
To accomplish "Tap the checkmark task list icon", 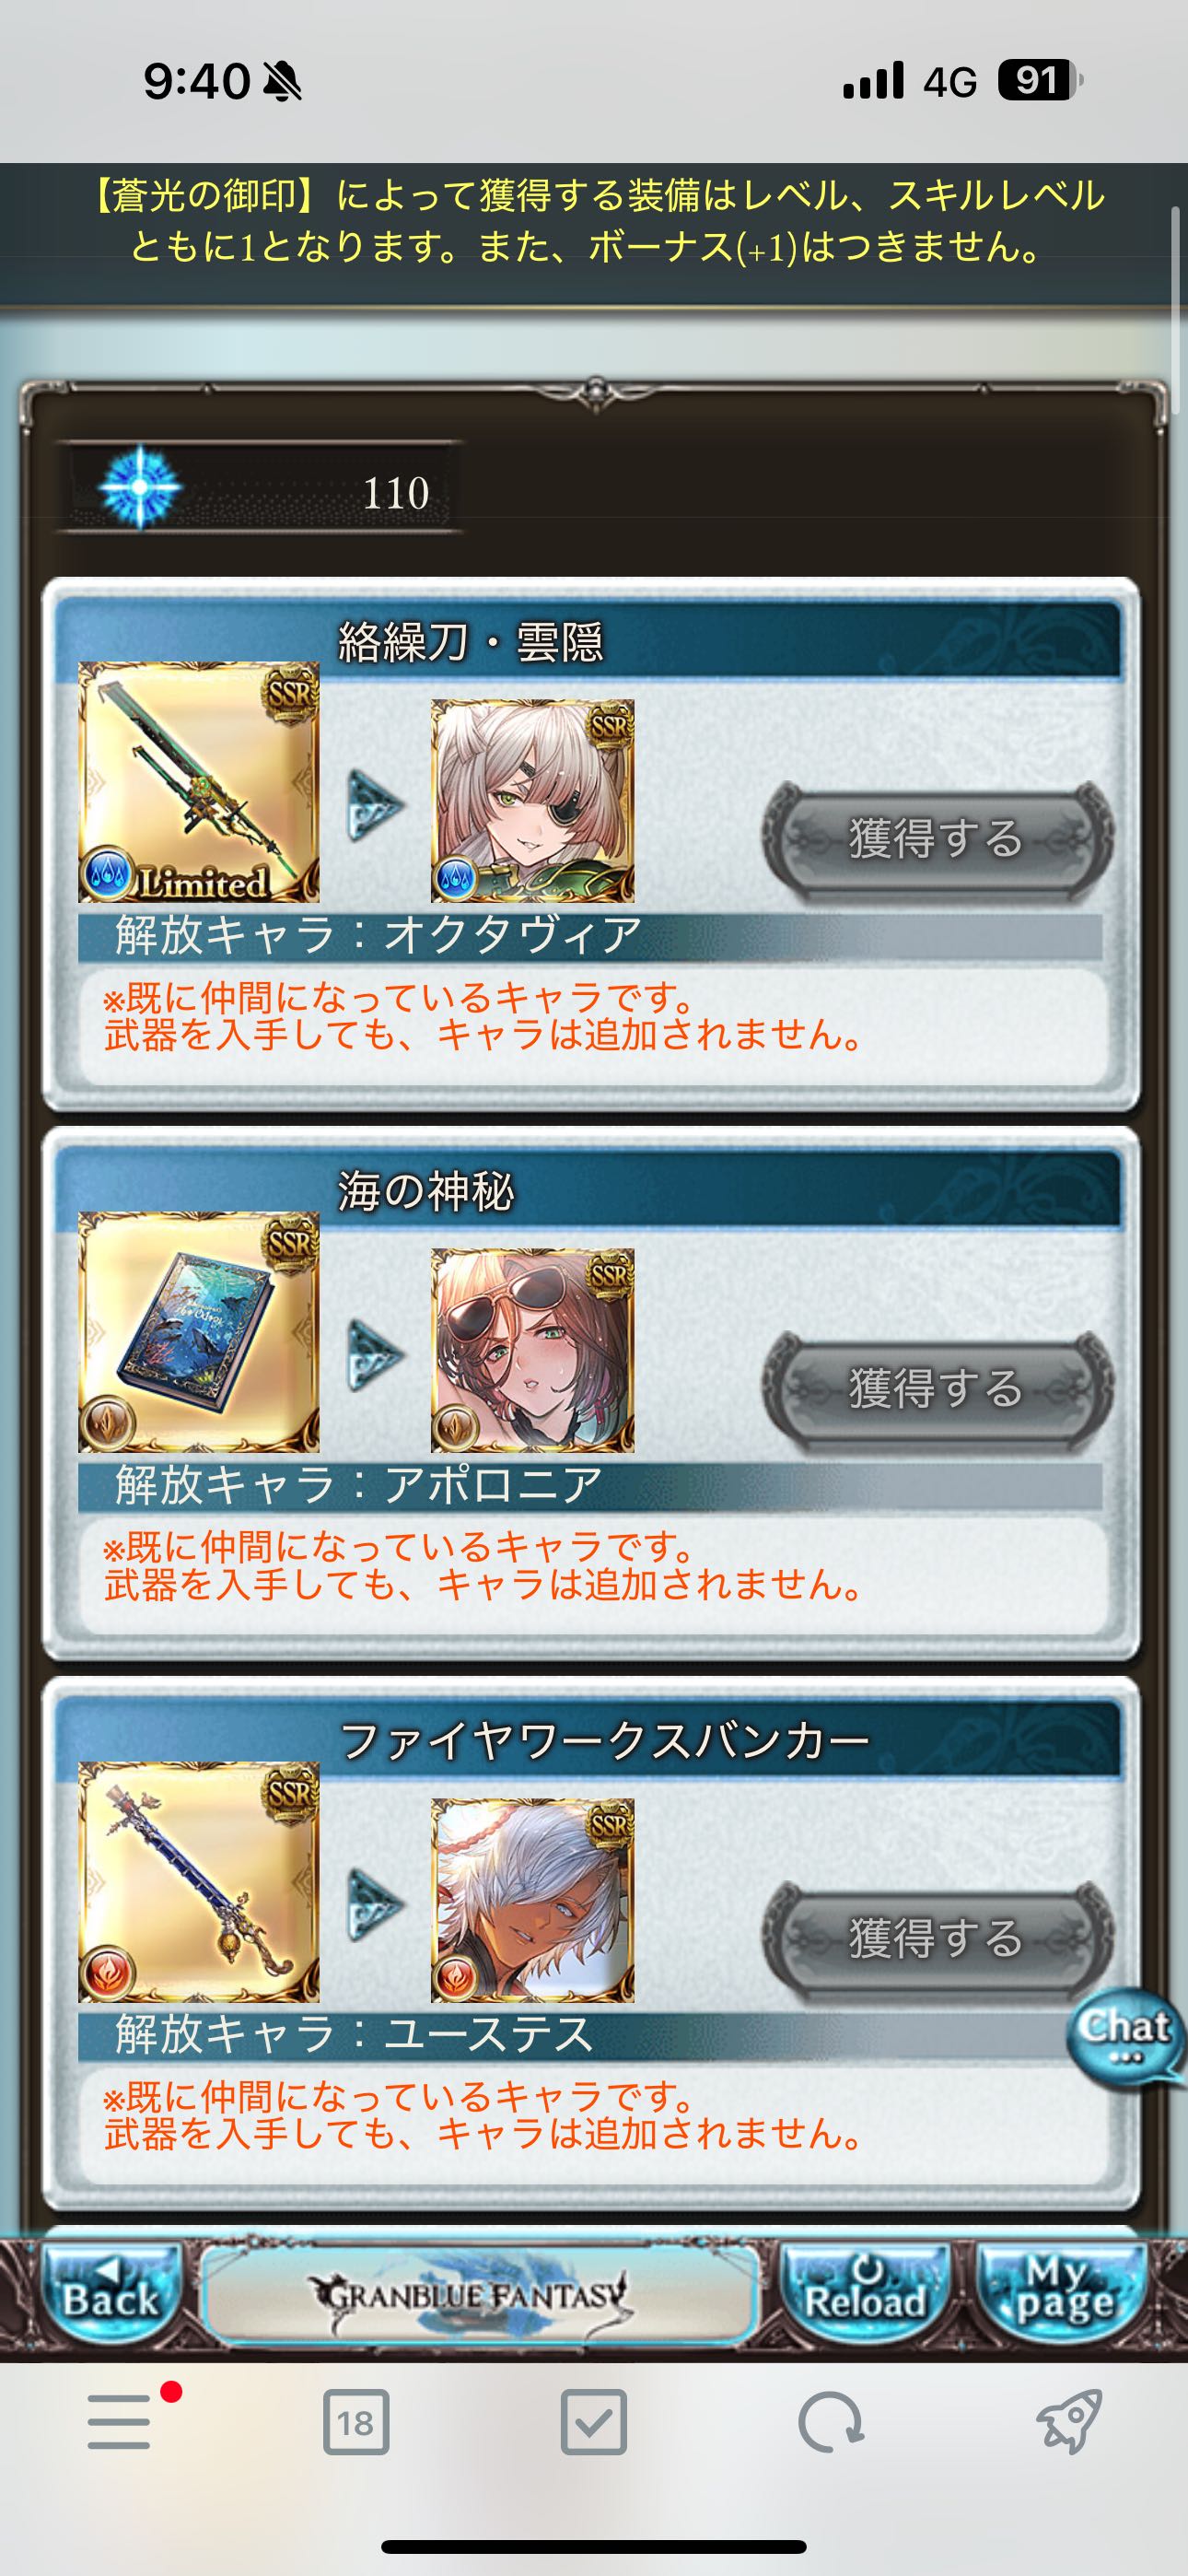I will (594, 2422).
